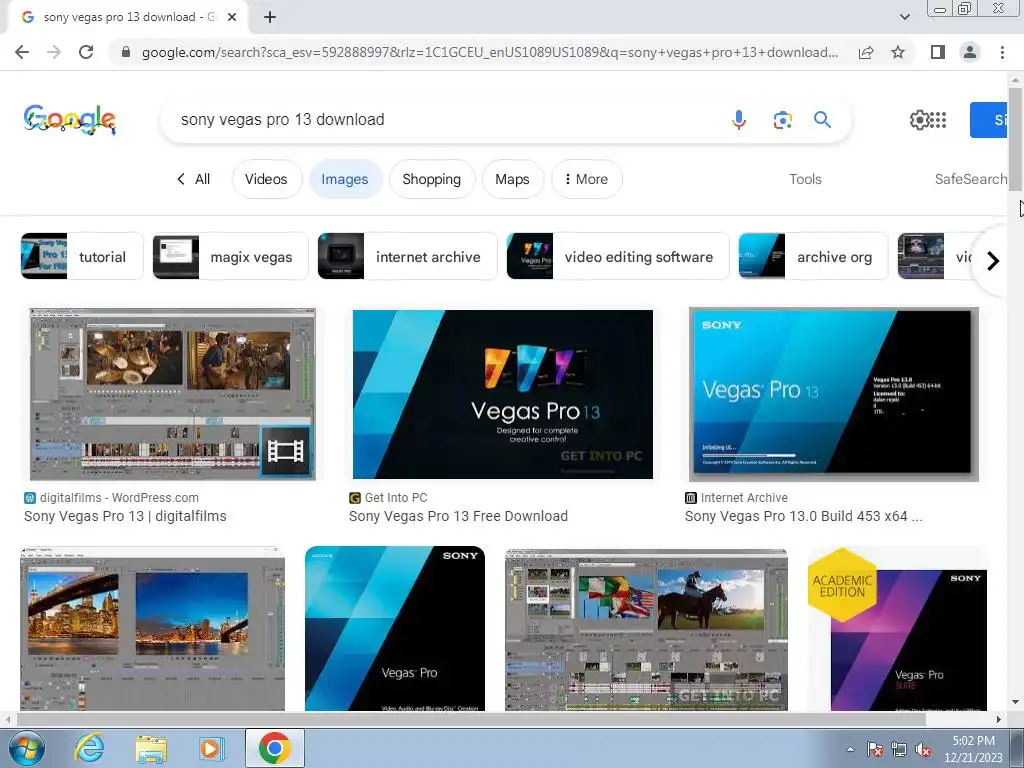Open the SafeSearch setting
1024x768 pixels.
(x=971, y=179)
